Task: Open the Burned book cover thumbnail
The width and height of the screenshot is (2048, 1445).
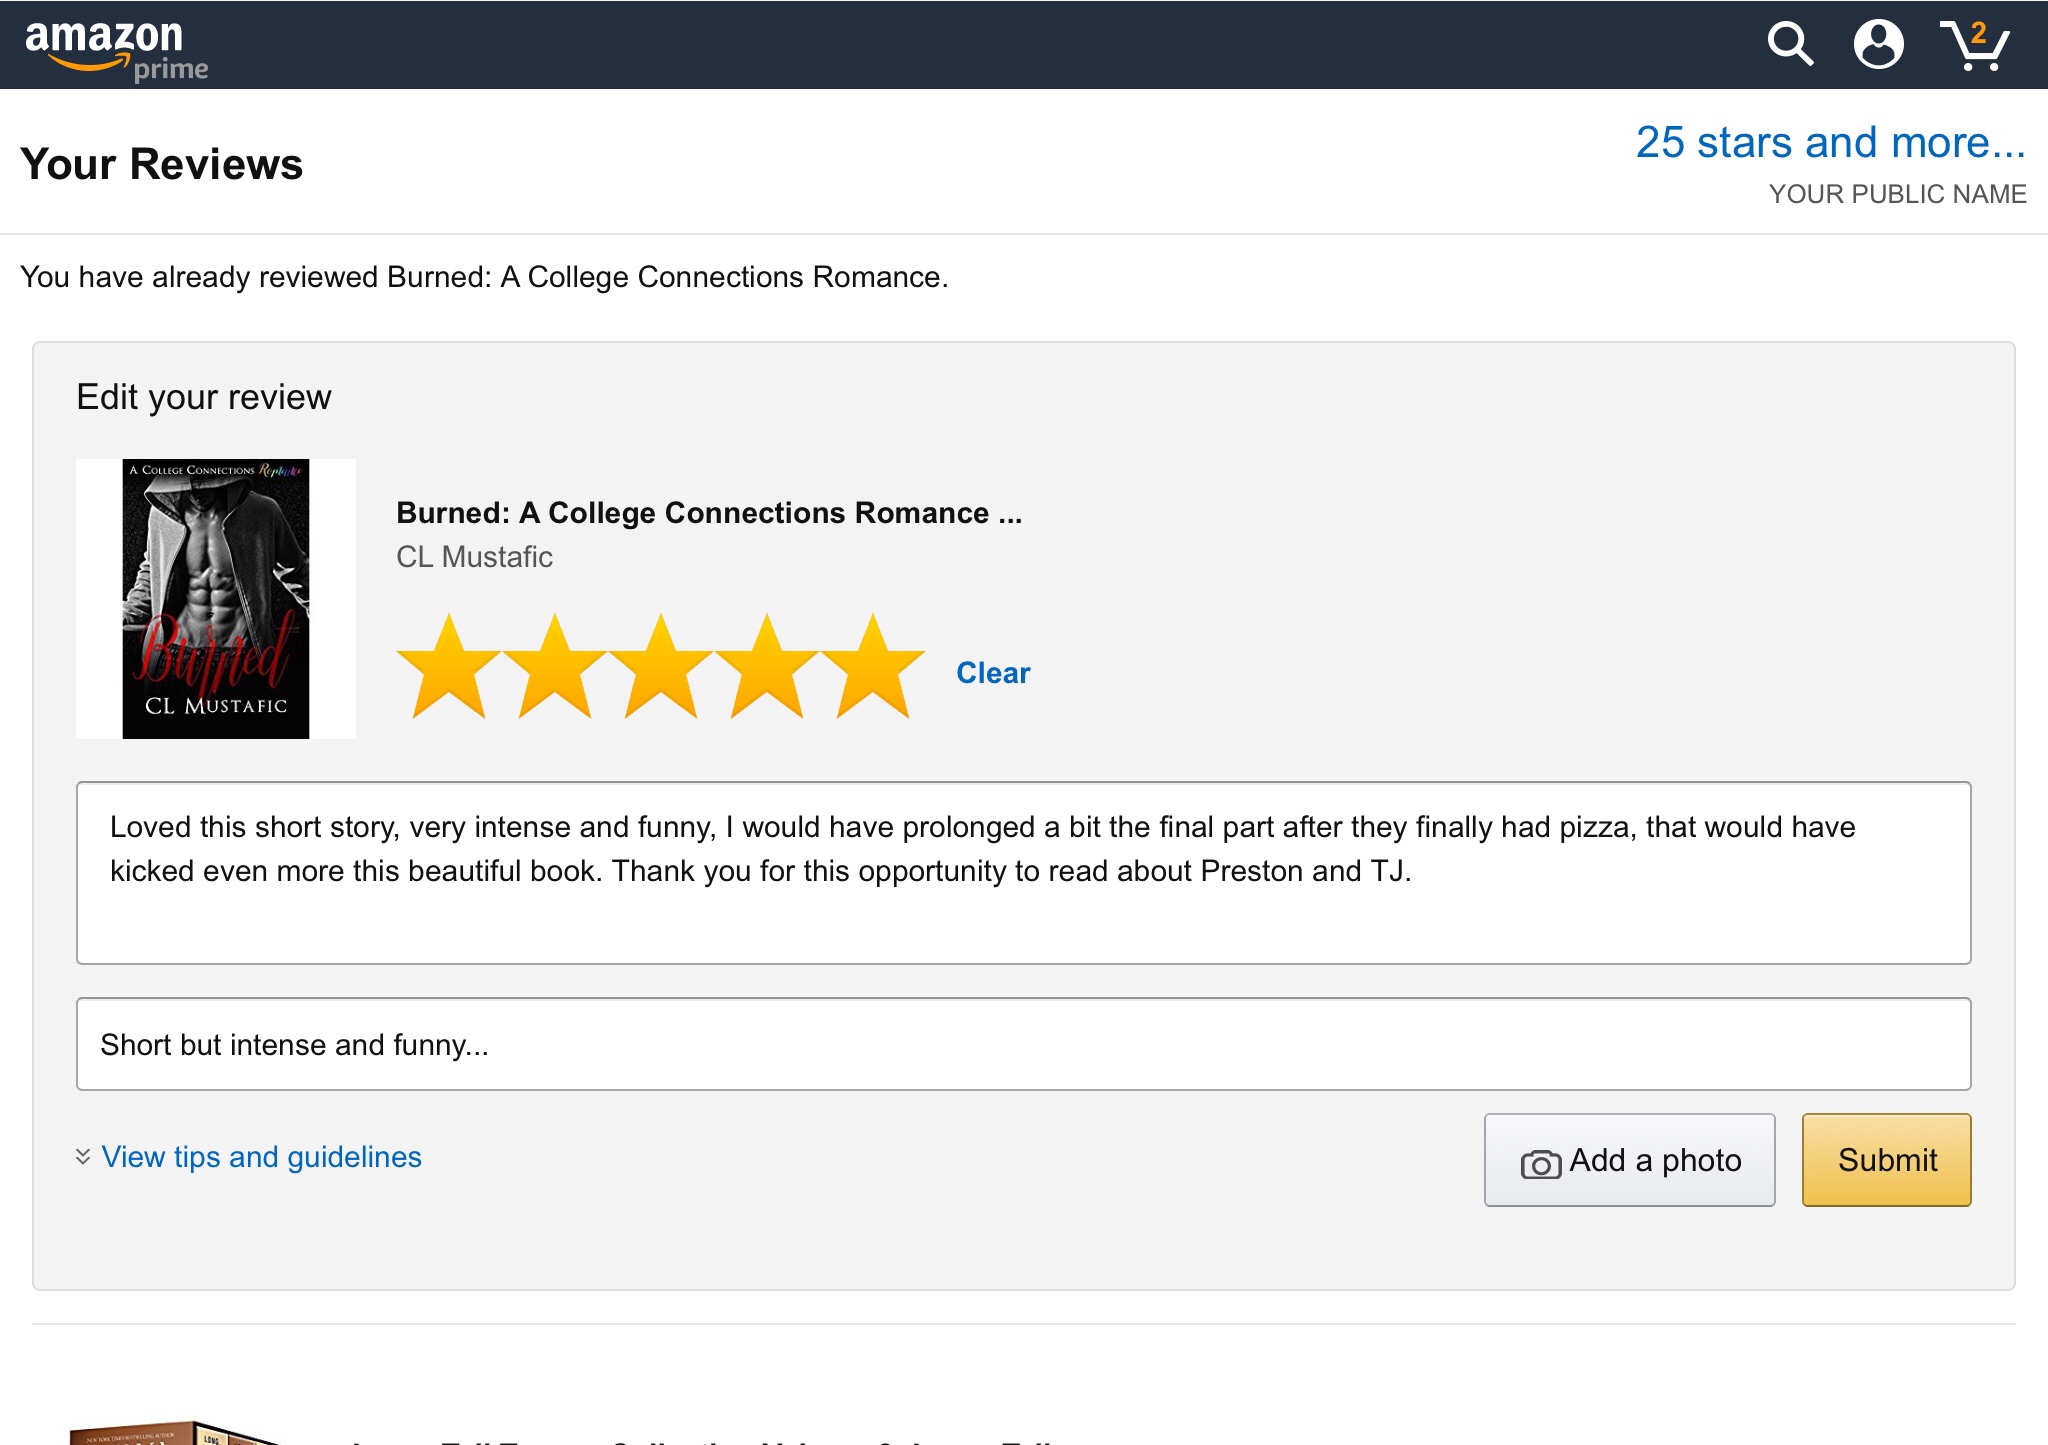Action: click(216, 599)
